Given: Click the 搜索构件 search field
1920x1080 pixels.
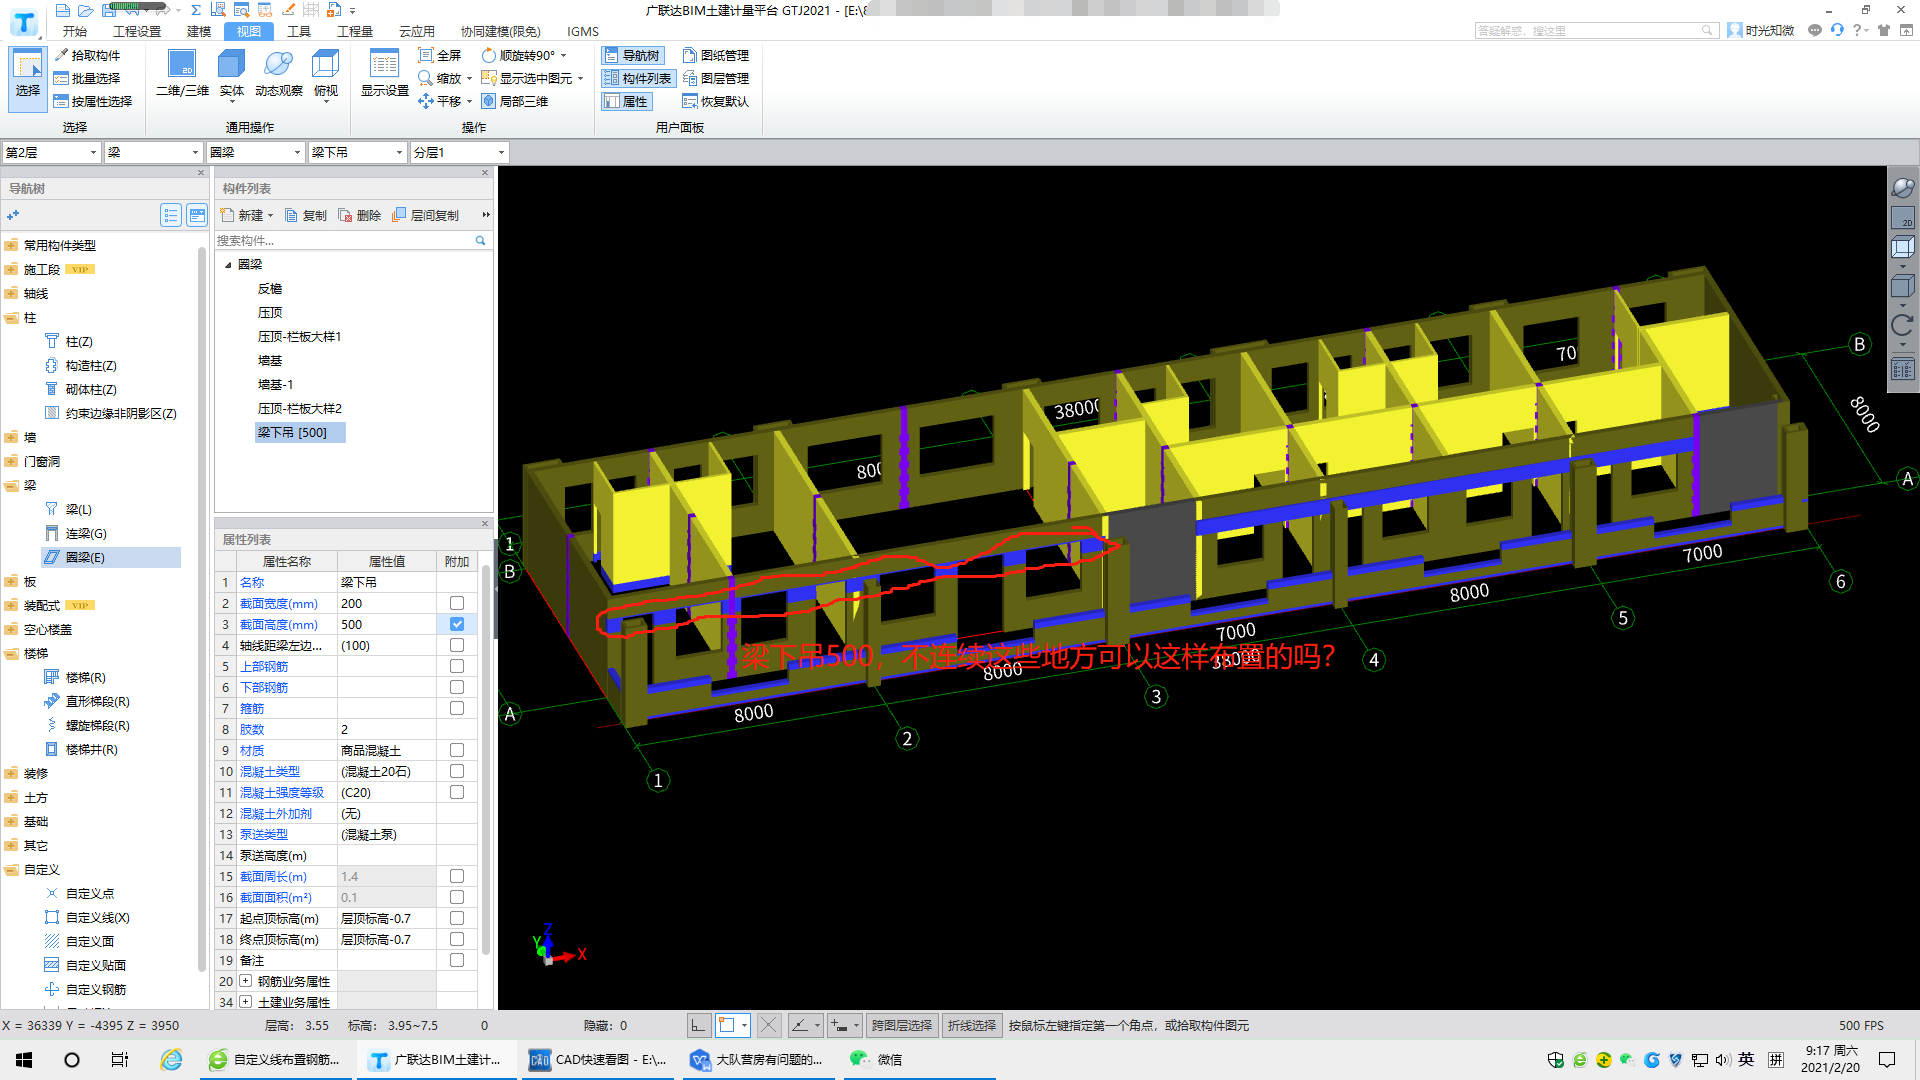Looking at the screenshot, I should point(345,240).
